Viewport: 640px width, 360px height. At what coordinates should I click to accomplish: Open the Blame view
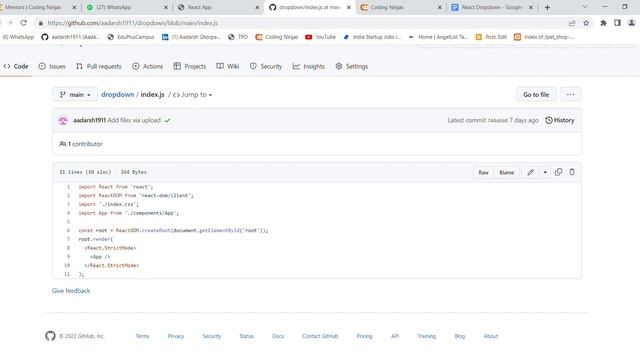(507, 172)
